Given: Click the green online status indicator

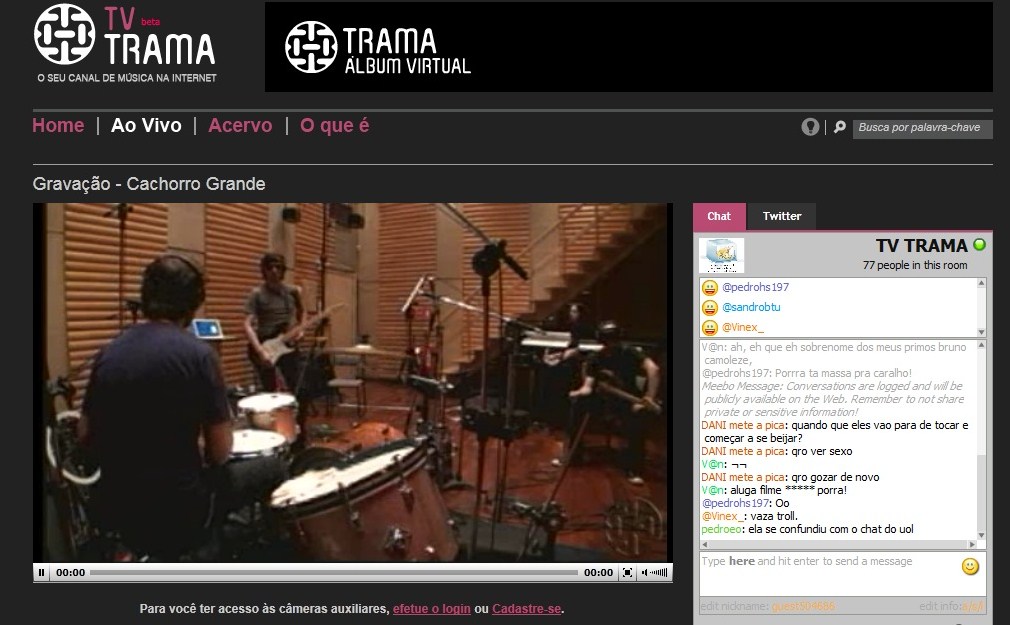Looking at the screenshot, I should (979, 245).
